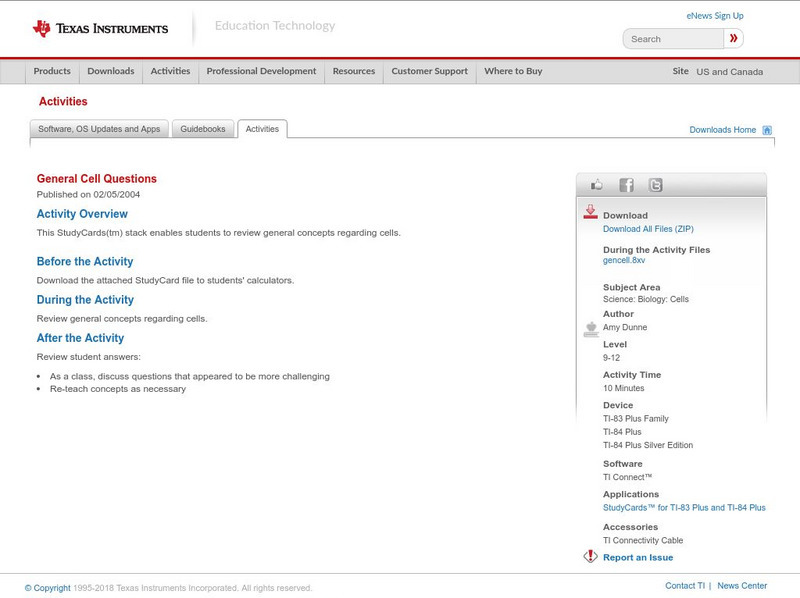Open the Software, OS Updates and Apps tab

click(100, 128)
